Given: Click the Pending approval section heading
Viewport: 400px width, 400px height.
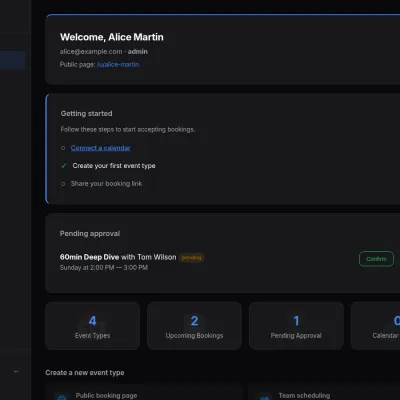Looking at the screenshot, I should click(x=90, y=233).
